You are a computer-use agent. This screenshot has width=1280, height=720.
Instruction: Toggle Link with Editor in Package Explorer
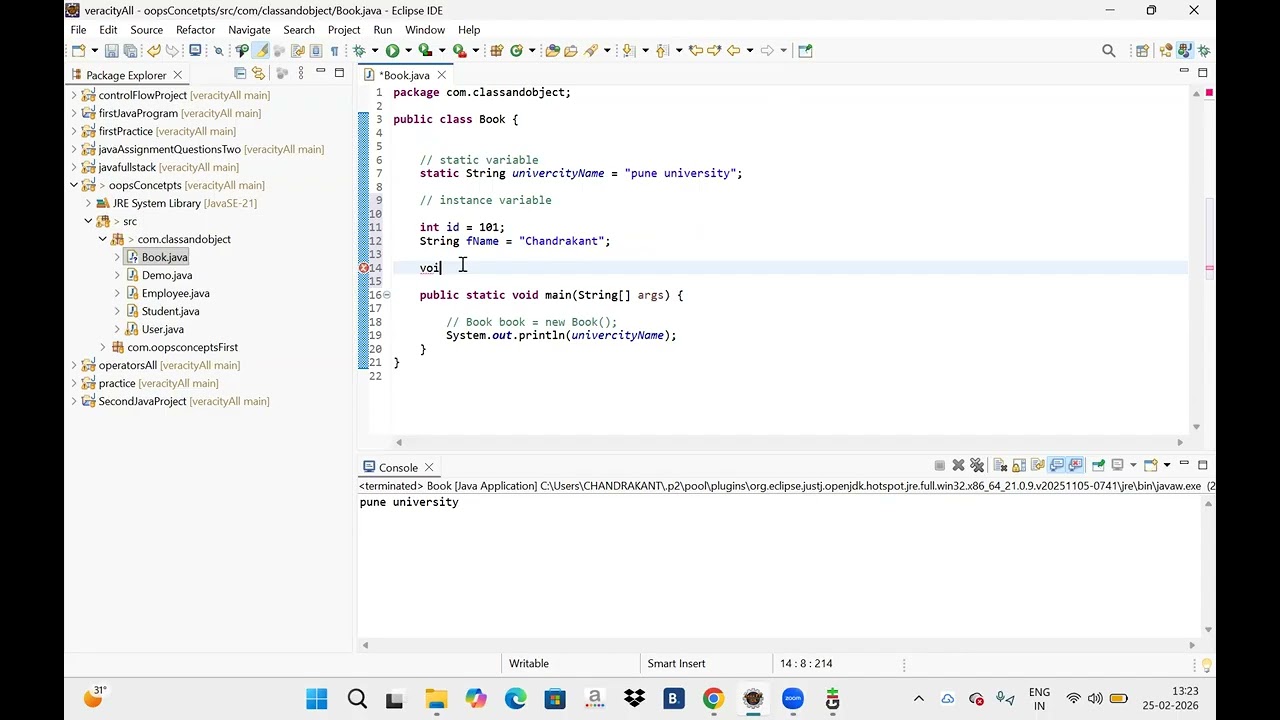coord(259,73)
